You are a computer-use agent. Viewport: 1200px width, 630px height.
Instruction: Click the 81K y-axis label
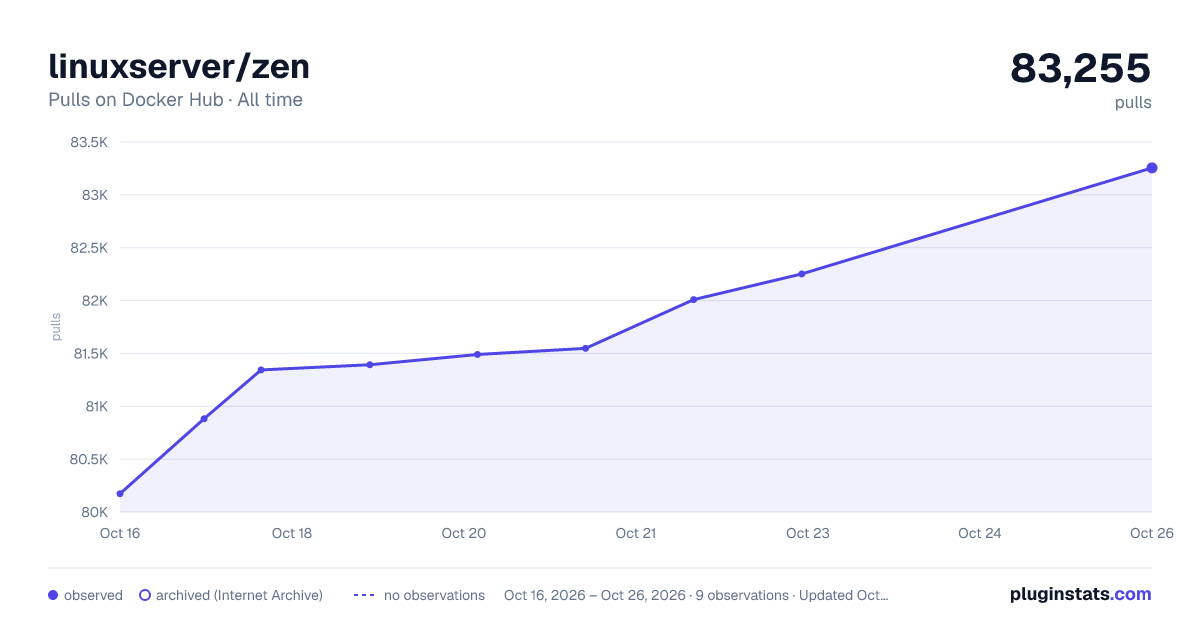coord(95,406)
